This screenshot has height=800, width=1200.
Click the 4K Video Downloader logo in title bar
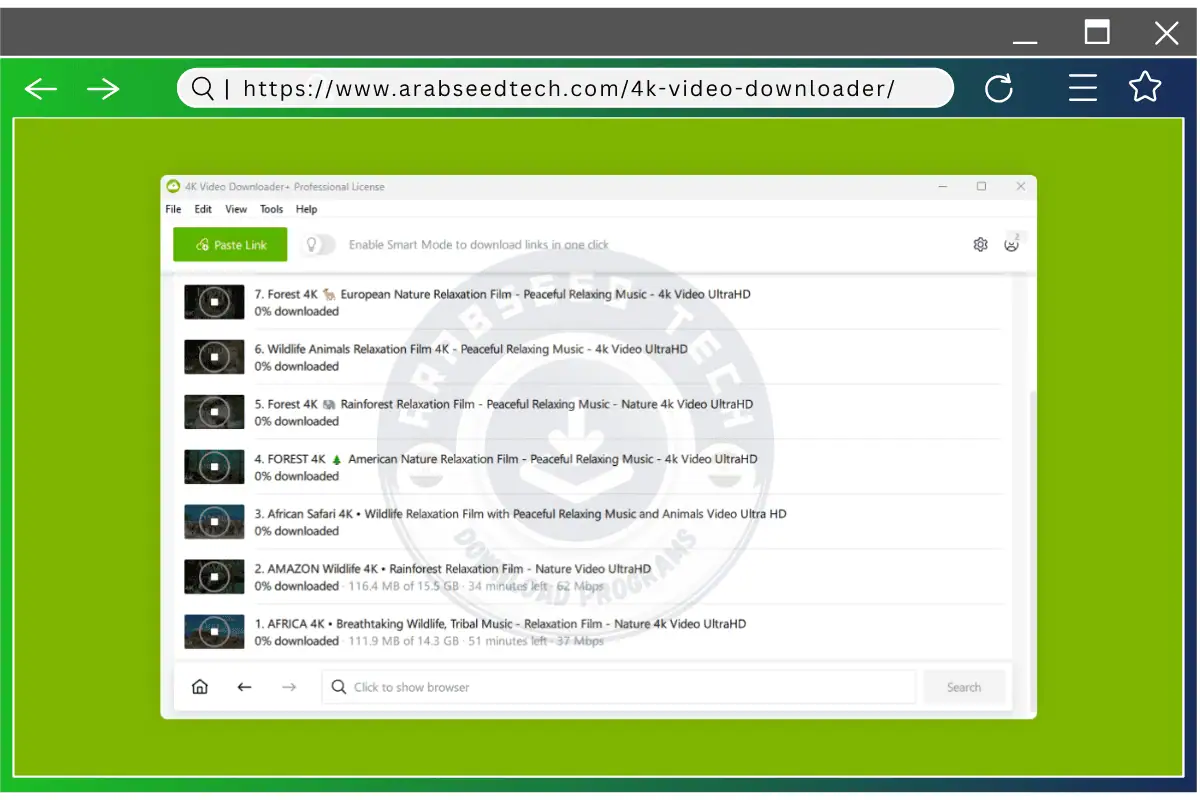coord(174,186)
